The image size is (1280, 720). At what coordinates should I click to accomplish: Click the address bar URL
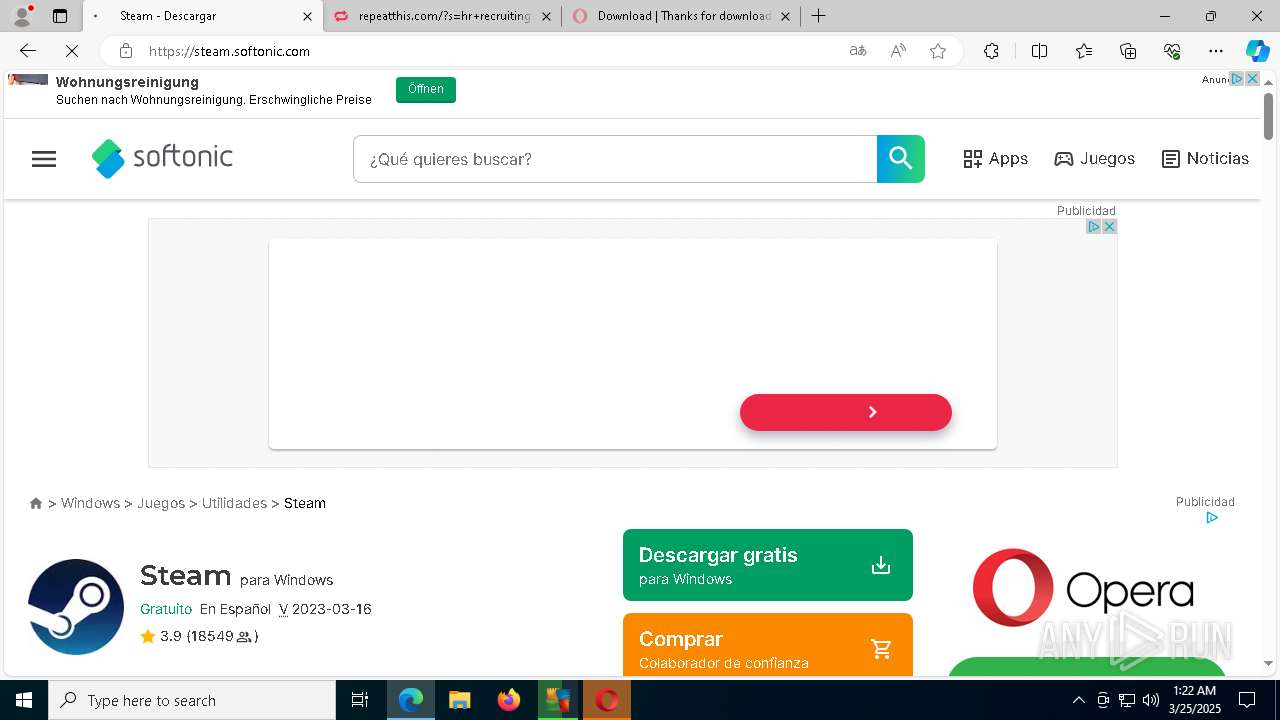[229, 51]
